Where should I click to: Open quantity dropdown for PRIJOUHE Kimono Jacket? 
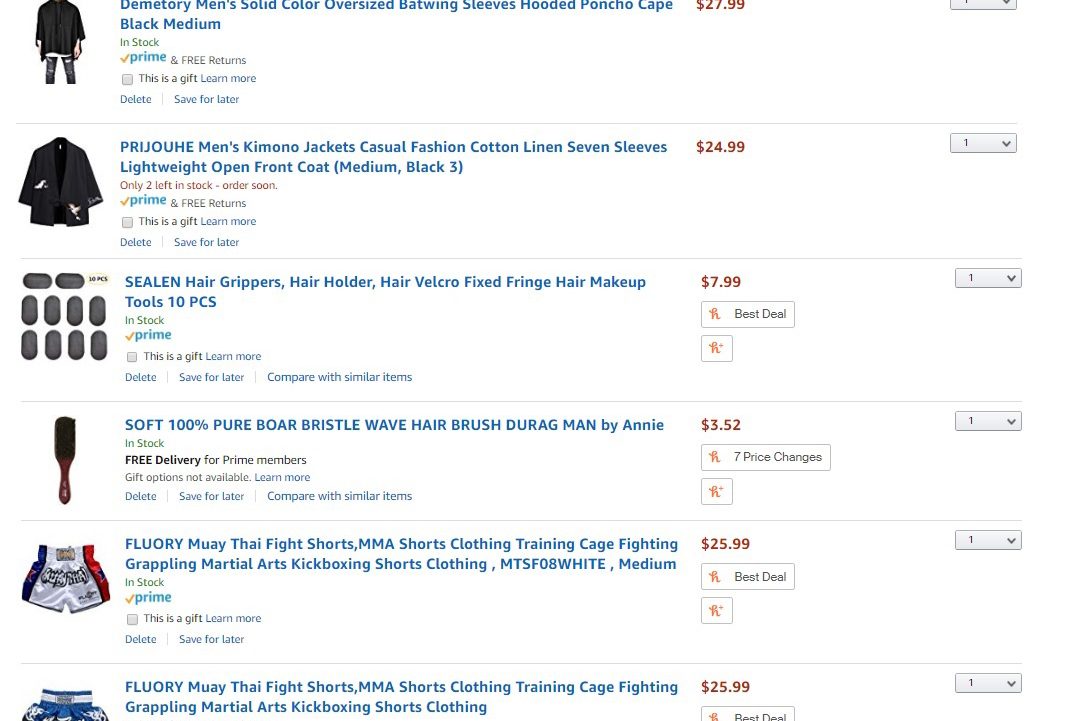(983, 143)
